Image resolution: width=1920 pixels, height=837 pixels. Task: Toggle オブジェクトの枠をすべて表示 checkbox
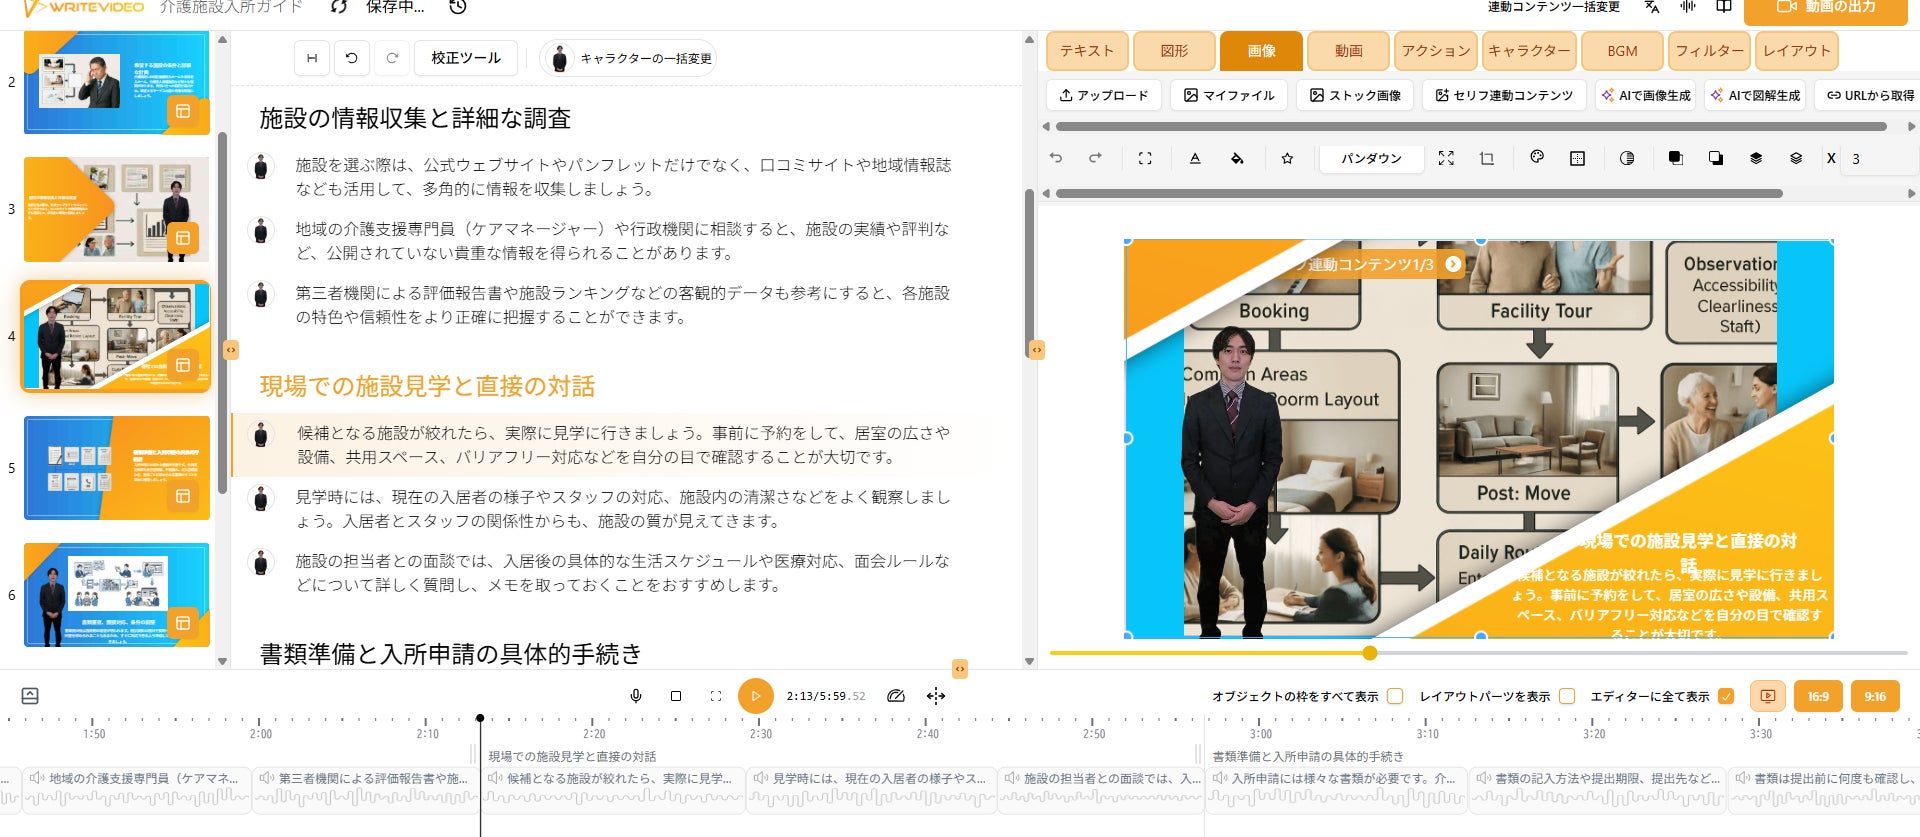point(1395,696)
